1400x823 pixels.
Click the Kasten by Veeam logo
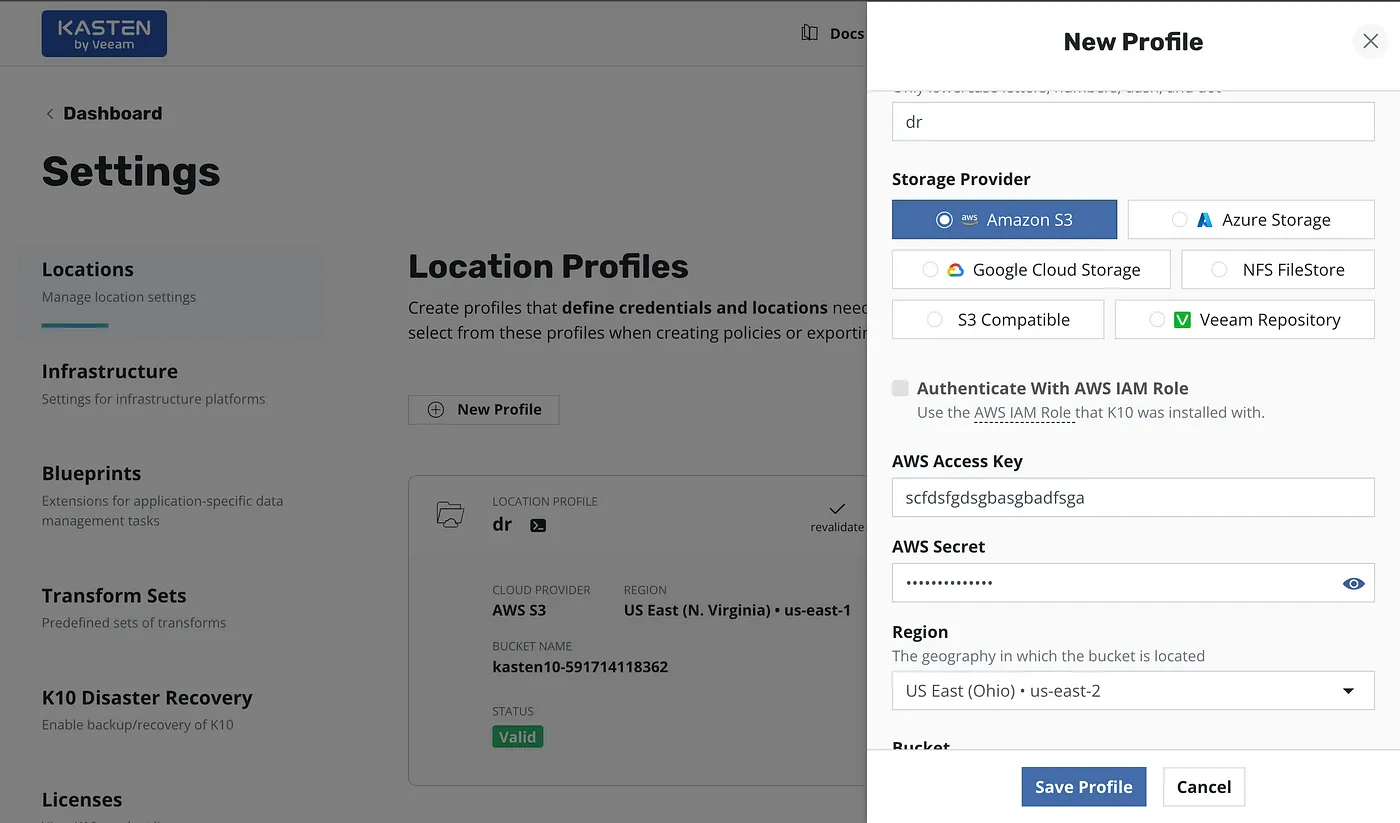[x=104, y=34]
